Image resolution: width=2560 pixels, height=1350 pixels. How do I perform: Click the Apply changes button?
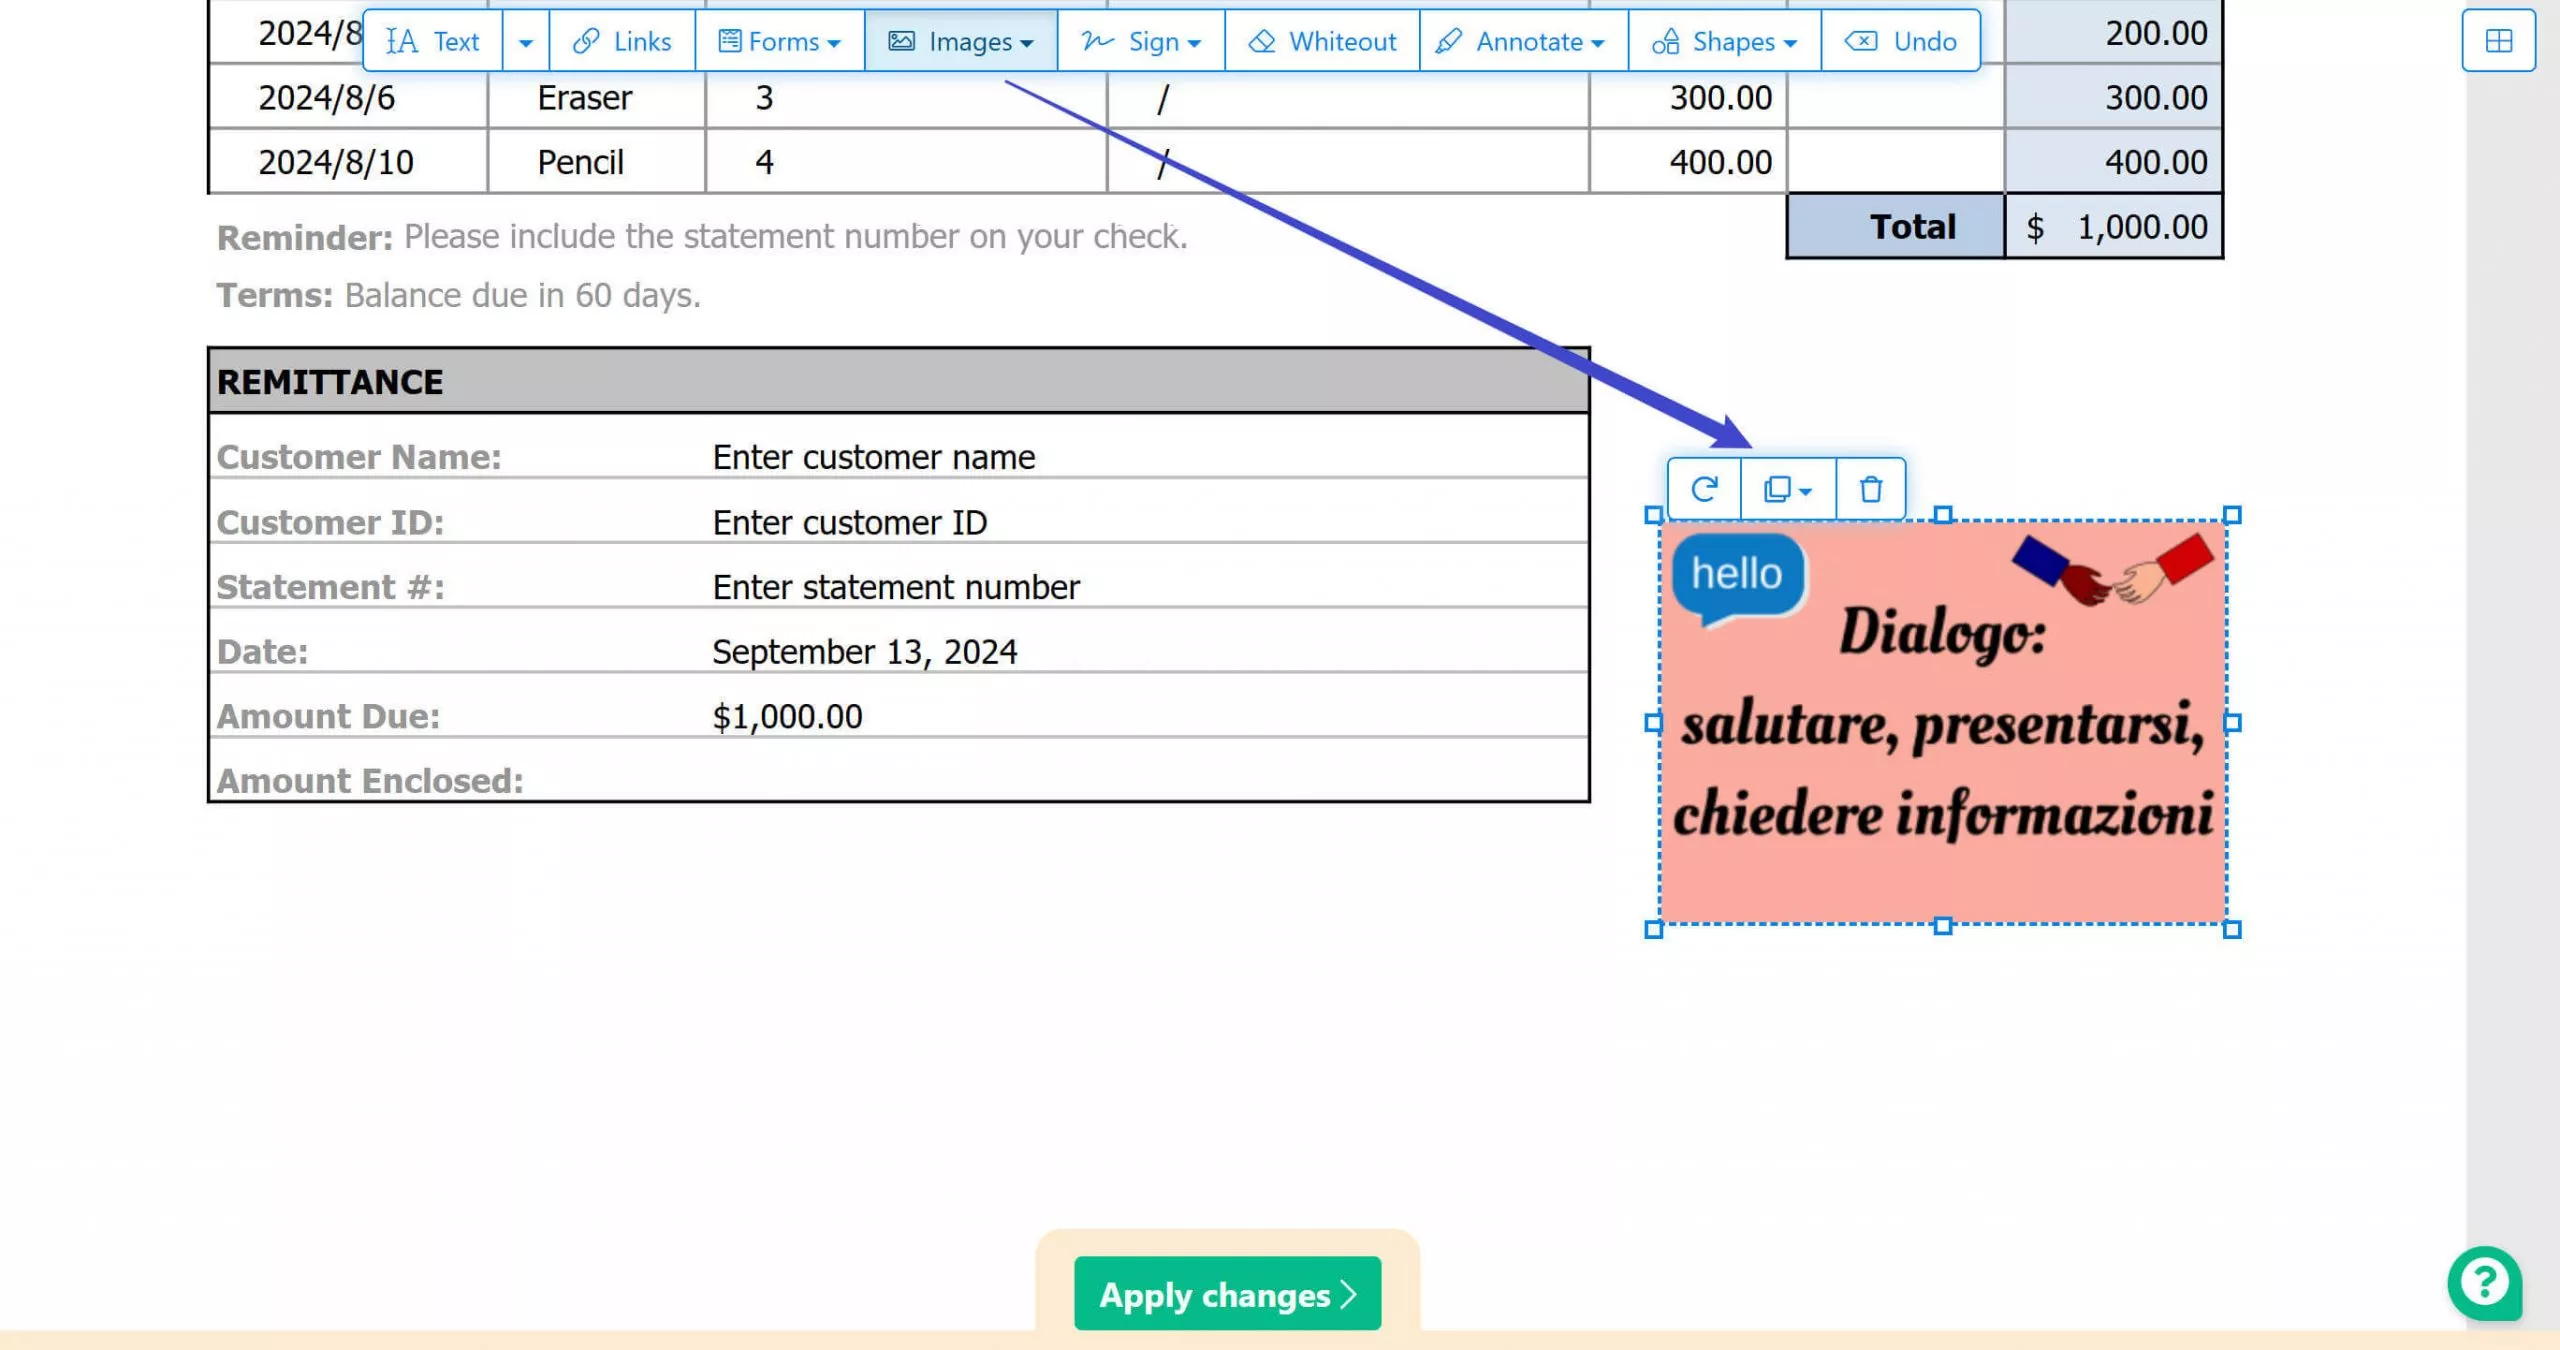tap(1227, 1294)
